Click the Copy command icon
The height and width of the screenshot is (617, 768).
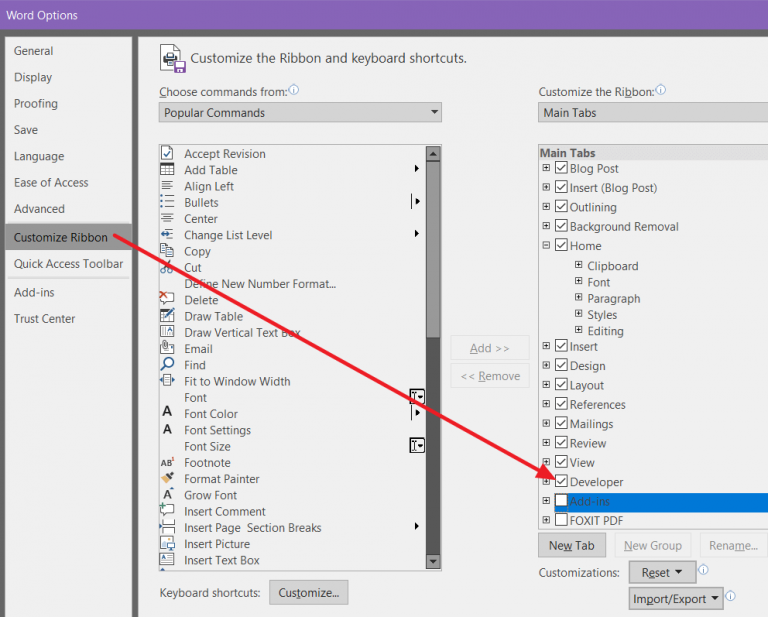[x=167, y=251]
